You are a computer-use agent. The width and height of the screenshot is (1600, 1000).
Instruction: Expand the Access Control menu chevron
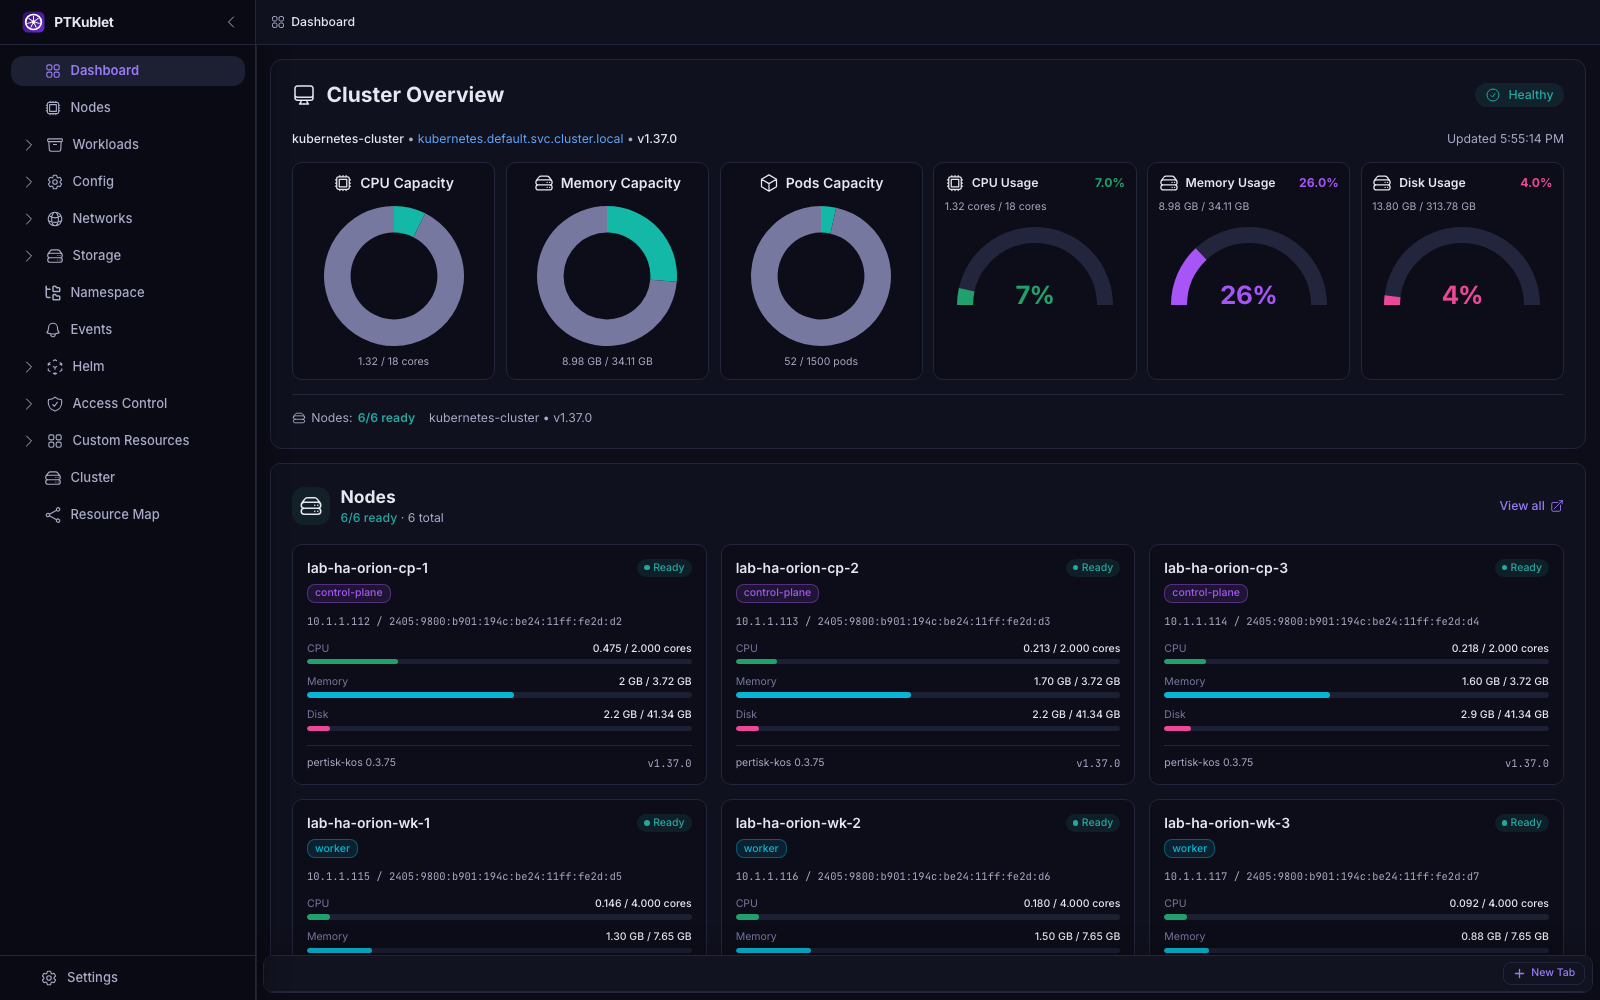[29, 404]
